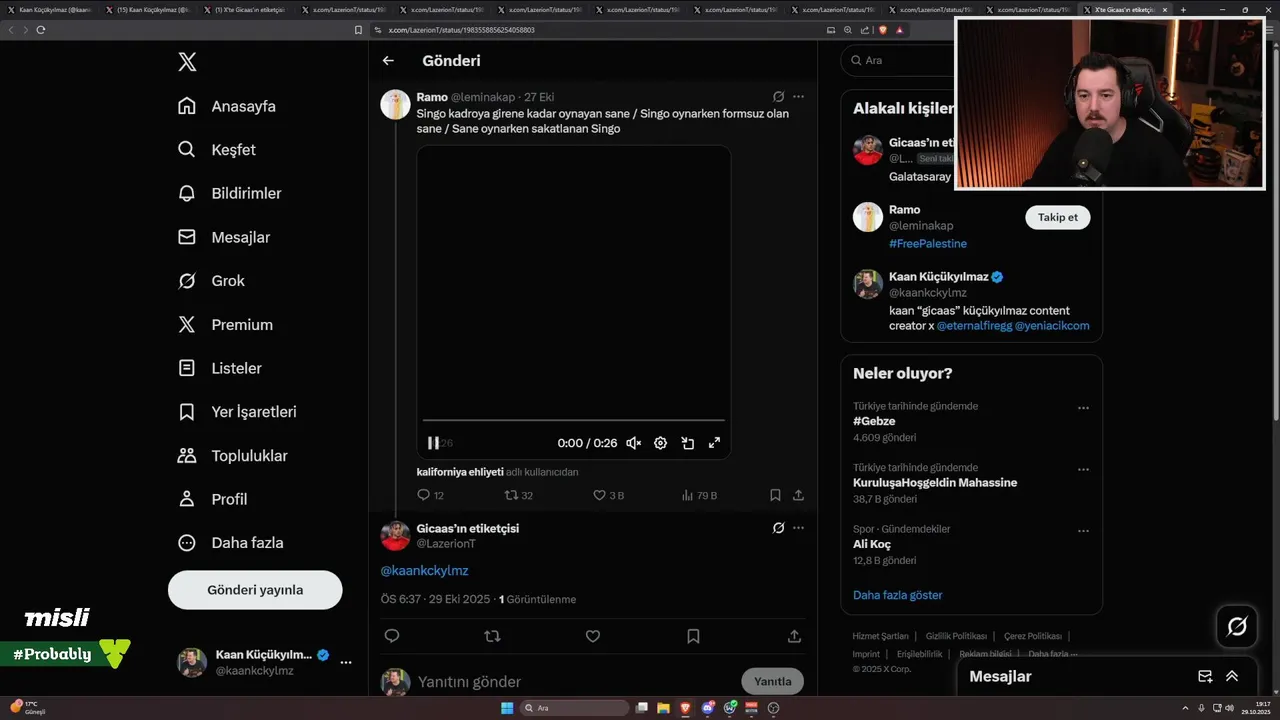This screenshot has height=720, width=1280.
Task: More options for #Gebze trend
Action: click(x=1083, y=408)
